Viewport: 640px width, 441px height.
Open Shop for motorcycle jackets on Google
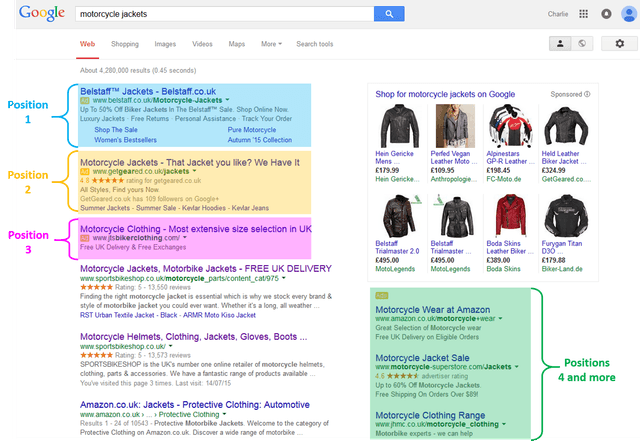click(445, 94)
